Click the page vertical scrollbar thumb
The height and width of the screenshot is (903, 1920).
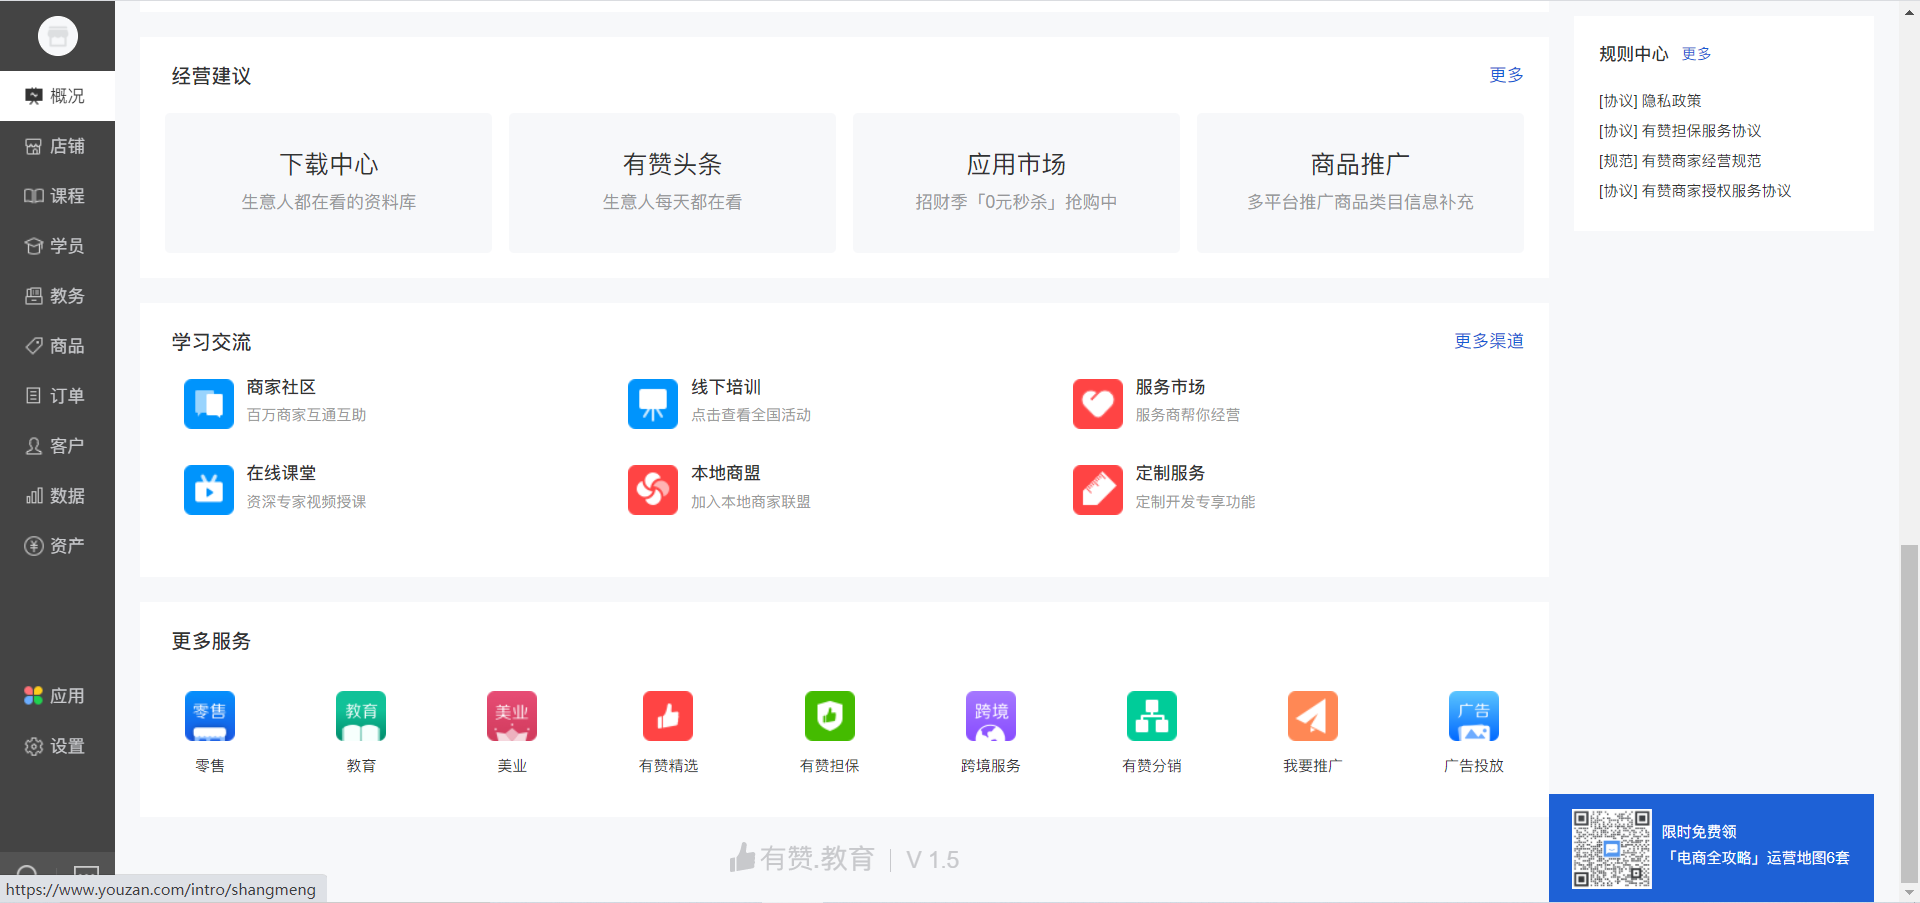click(1909, 712)
